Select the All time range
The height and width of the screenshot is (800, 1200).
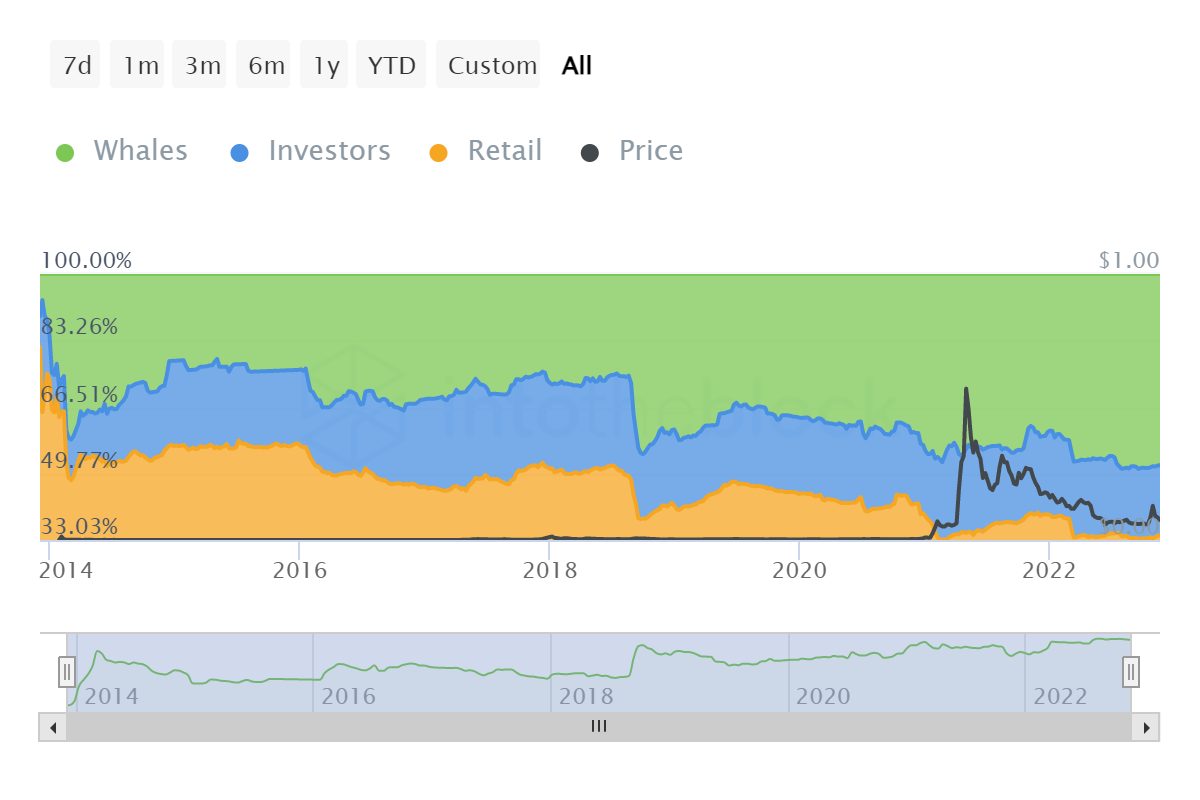point(577,66)
